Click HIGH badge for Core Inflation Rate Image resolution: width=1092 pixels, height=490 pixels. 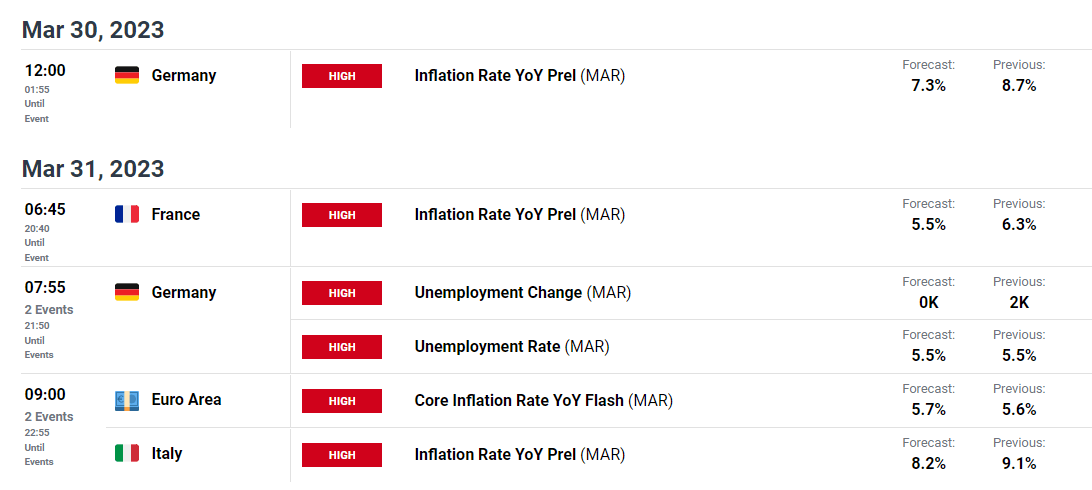342,401
